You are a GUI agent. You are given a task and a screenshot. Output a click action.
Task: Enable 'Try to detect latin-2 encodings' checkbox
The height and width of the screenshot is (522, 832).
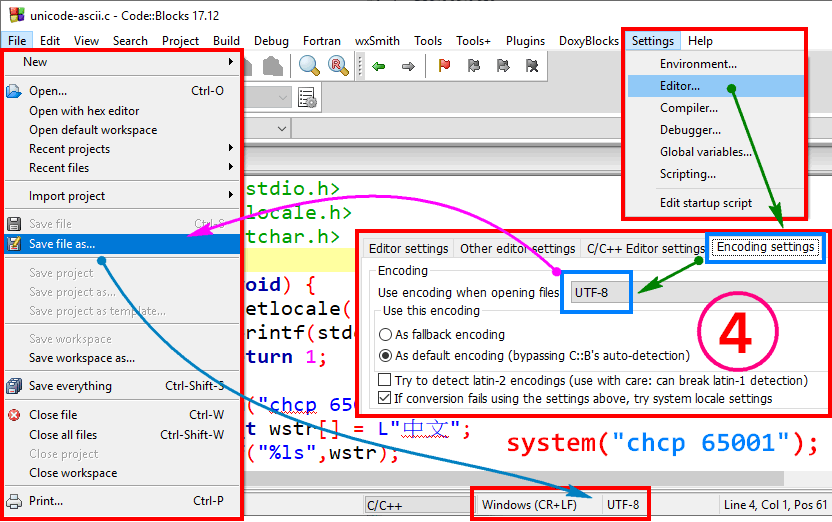385,381
